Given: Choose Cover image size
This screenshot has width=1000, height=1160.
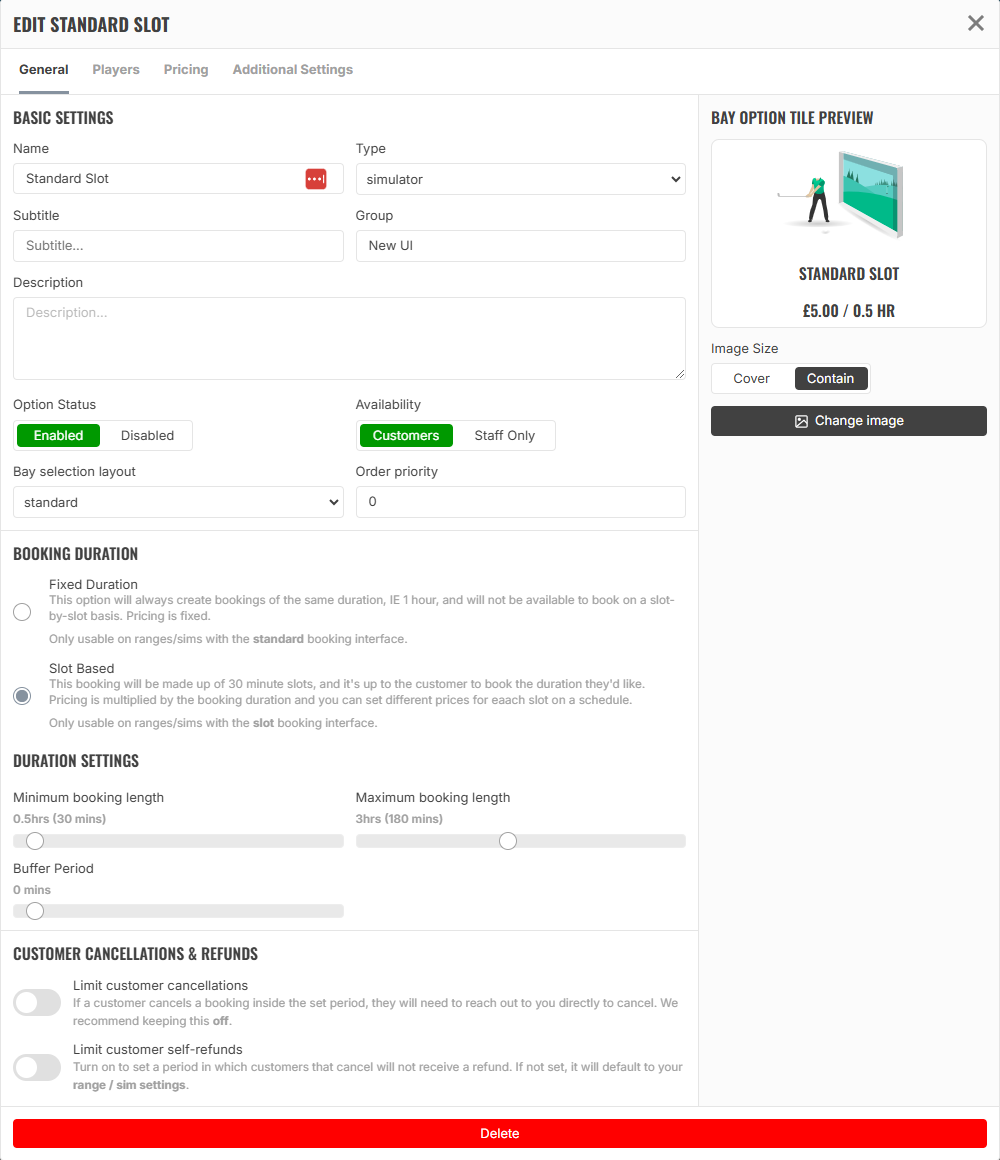Looking at the screenshot, I should (751, 379).
